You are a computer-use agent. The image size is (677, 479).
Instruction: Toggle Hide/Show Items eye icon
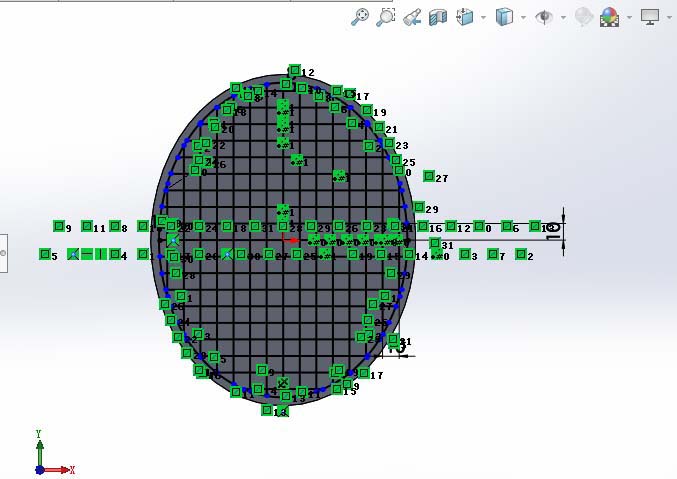click(544, 17)
